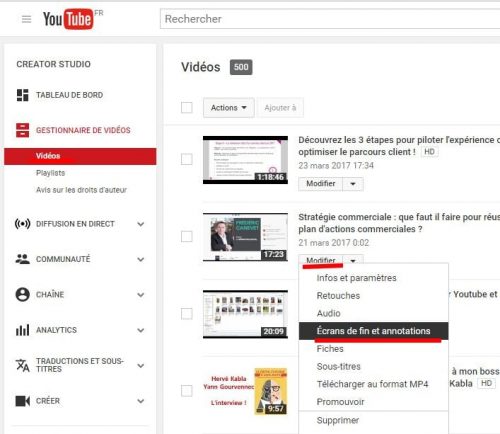This screenshot has width=500, height=434.
Task: Open the Stratégie commerciale video title
Action: tap(399, 223)
